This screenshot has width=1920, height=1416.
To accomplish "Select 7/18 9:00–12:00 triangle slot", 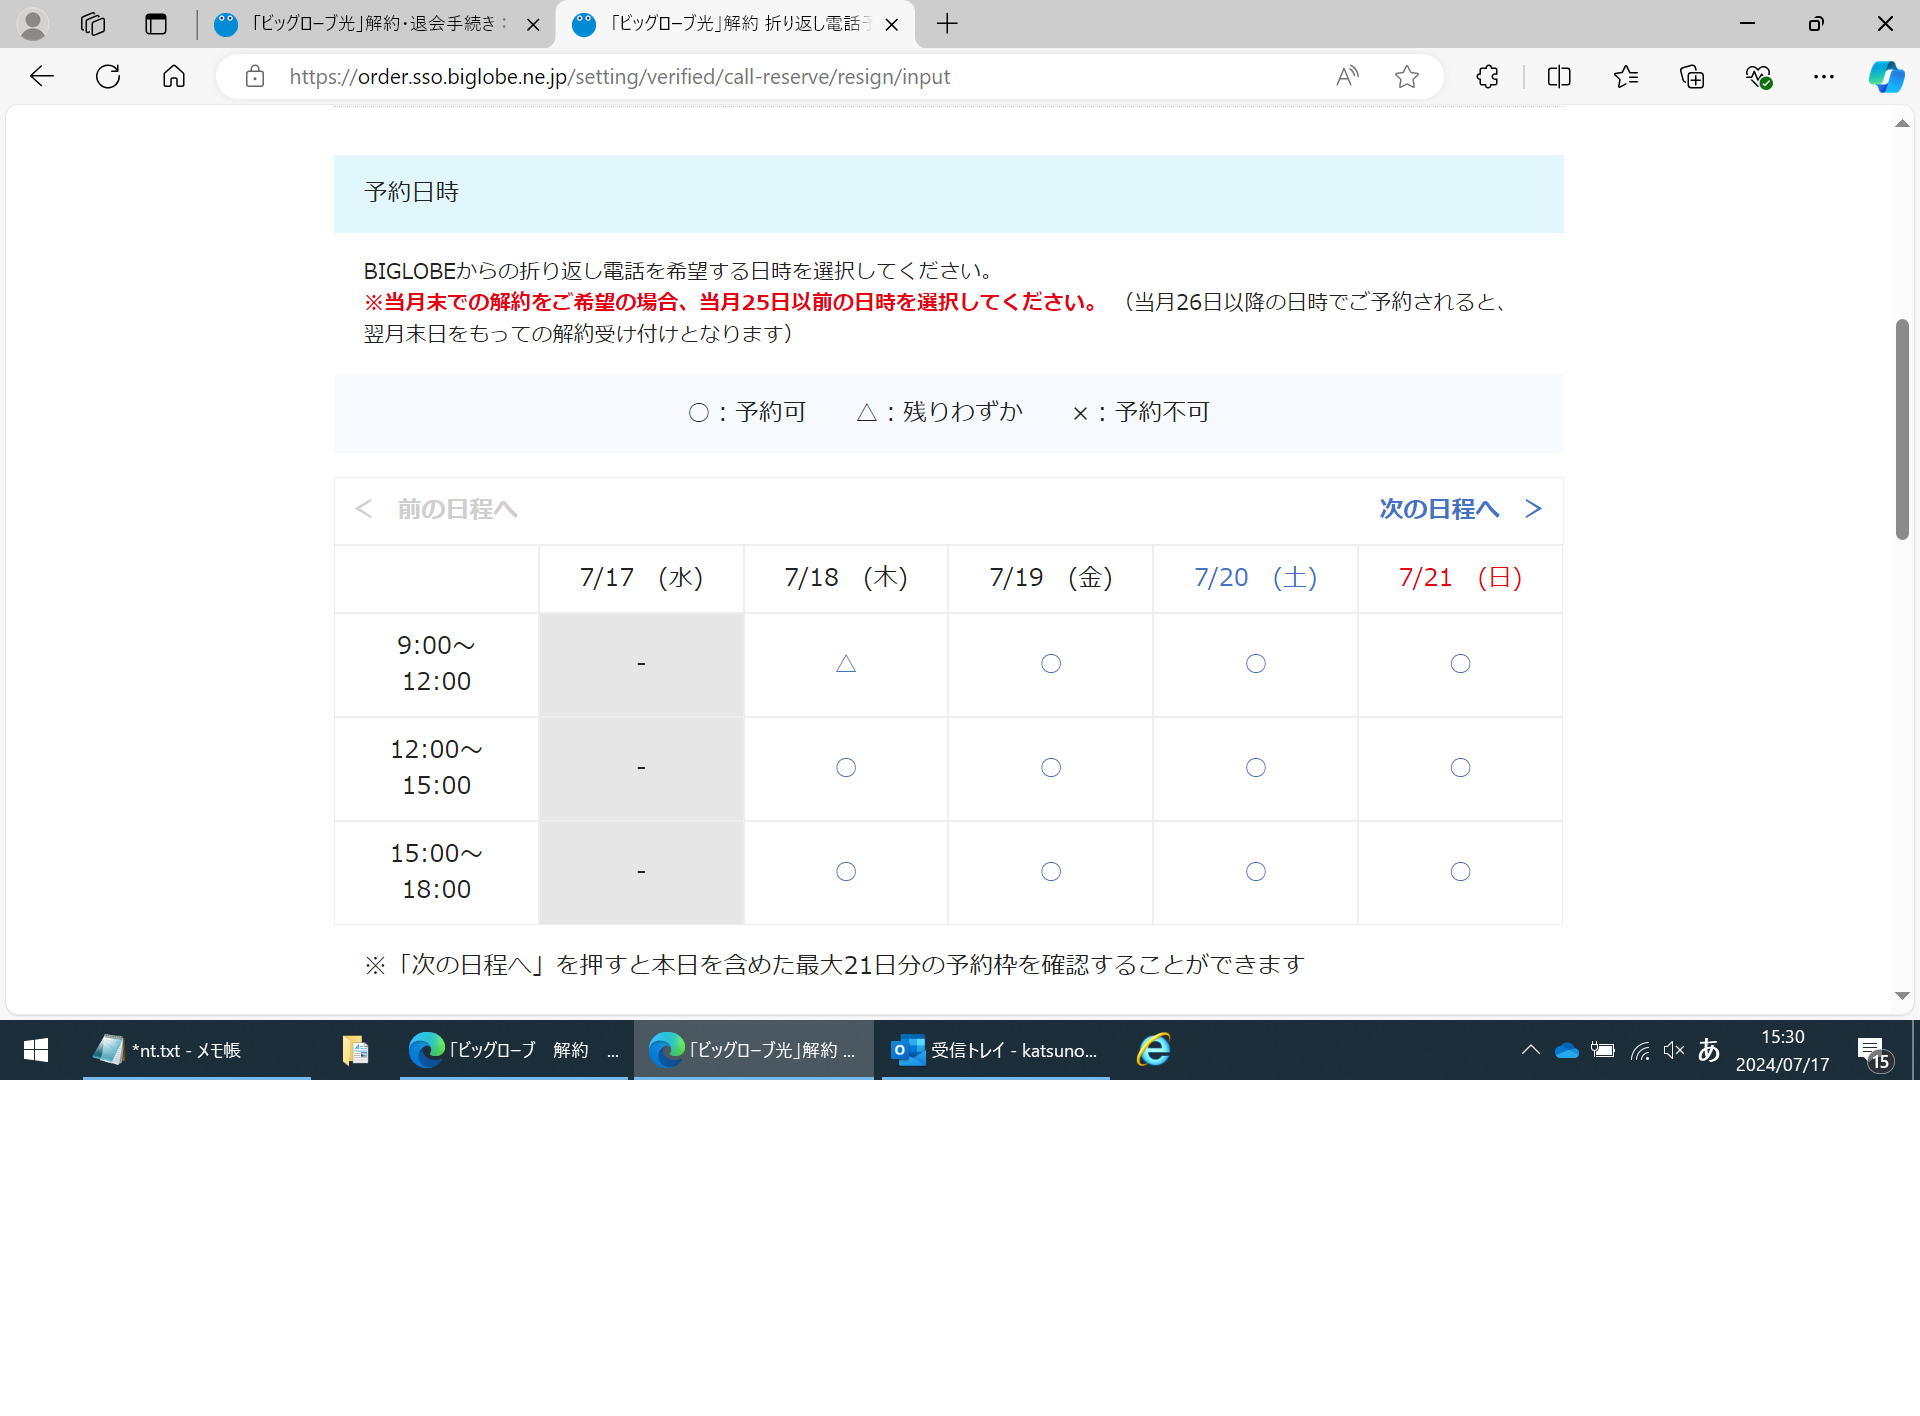I will pos(846,664).
